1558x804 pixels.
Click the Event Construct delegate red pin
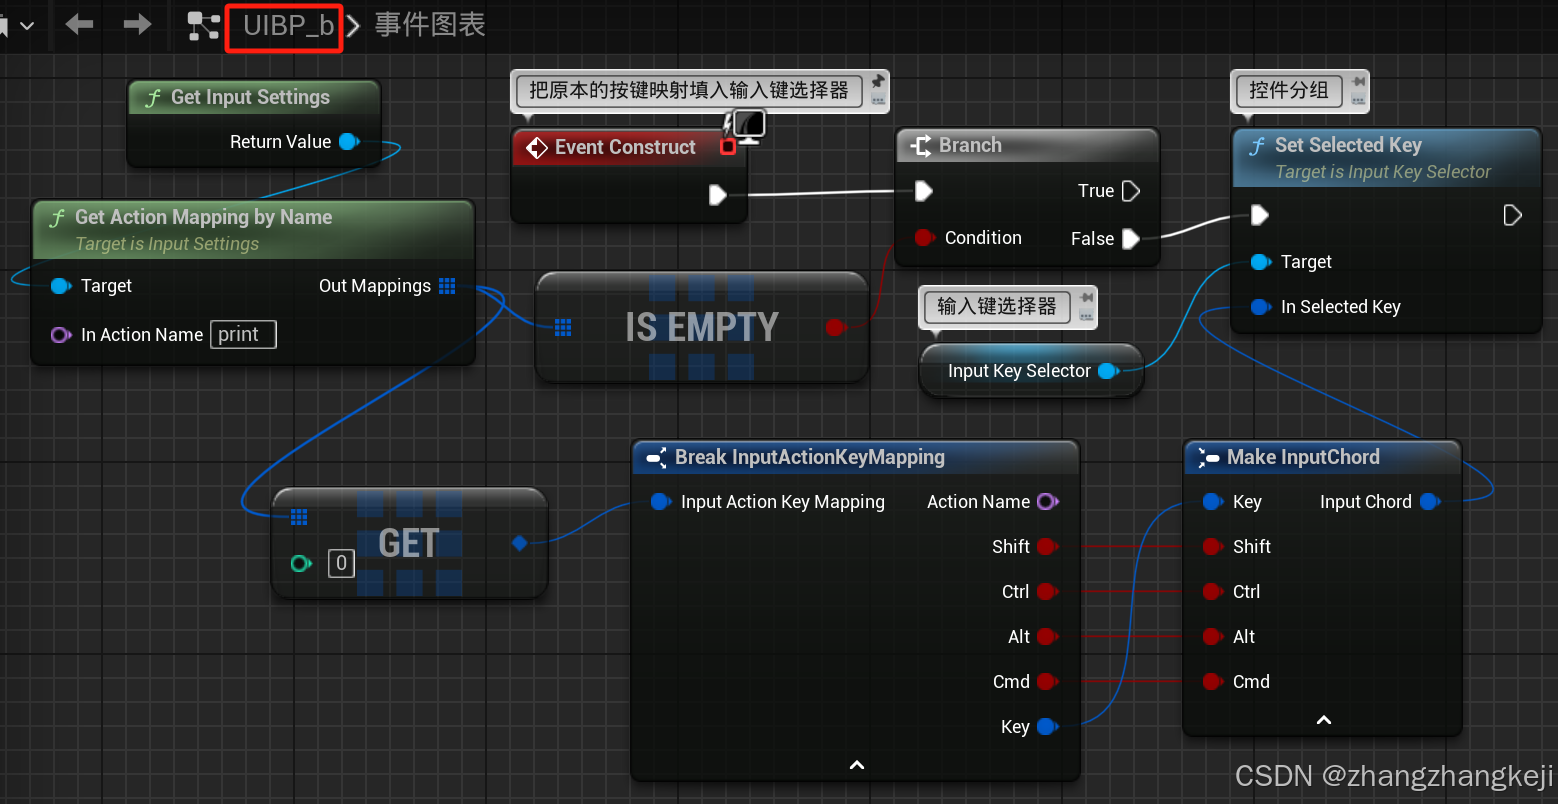728,147
